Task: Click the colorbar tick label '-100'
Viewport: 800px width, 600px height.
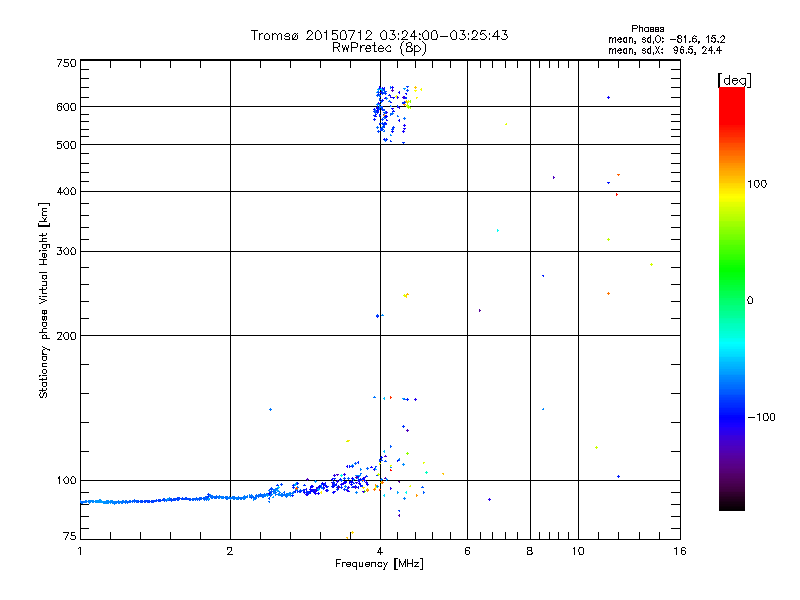Action: [x=761, y=417]
